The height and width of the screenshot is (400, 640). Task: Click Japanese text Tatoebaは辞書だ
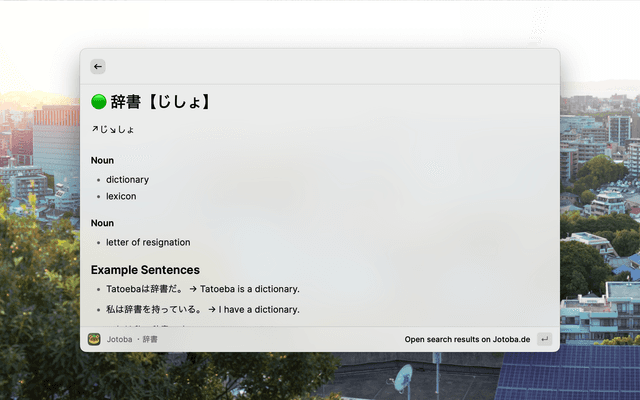(145, 289)
